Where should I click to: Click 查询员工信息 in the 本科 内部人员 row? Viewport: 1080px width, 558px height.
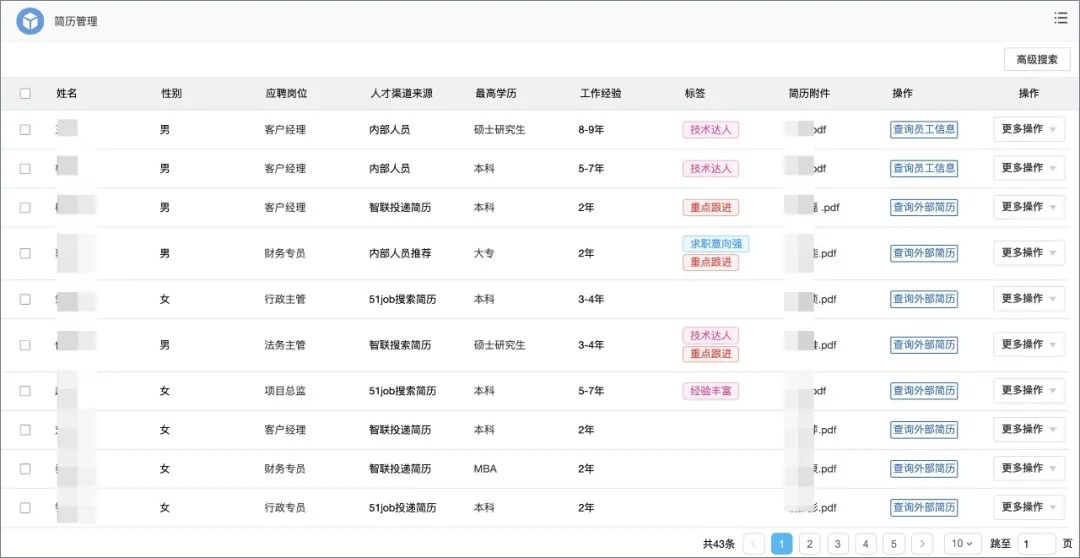pyautogui.click(x=924, y=168)
